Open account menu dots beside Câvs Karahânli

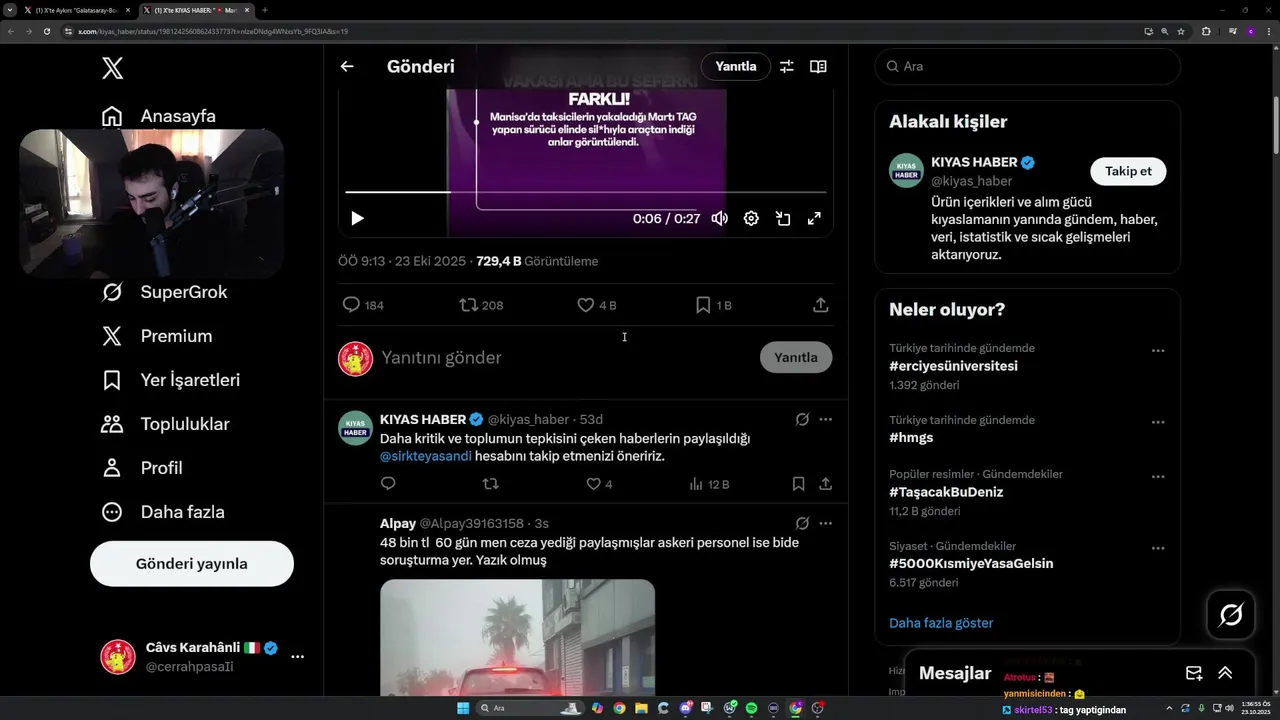[x=297, y=657]
